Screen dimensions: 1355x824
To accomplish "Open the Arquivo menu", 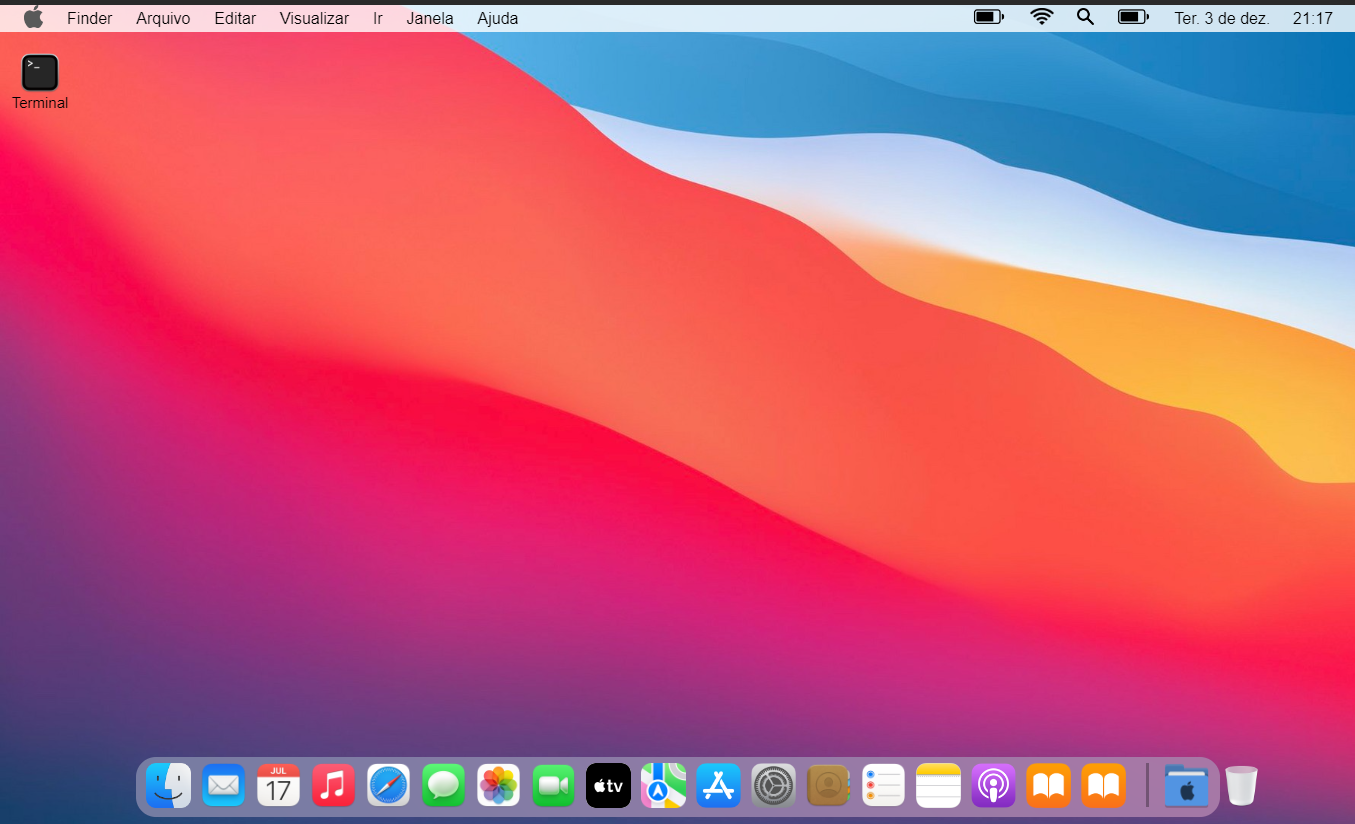I will tap(163, 18).
